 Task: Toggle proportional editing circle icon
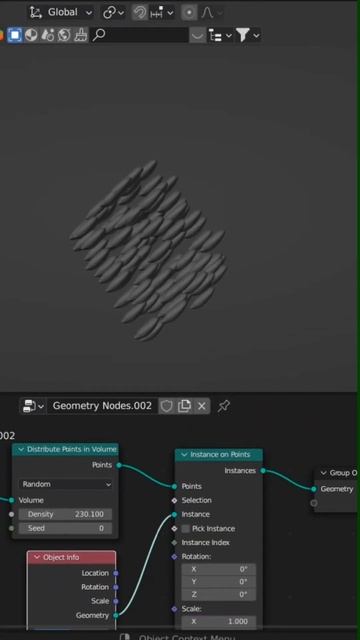click(189, 13)
